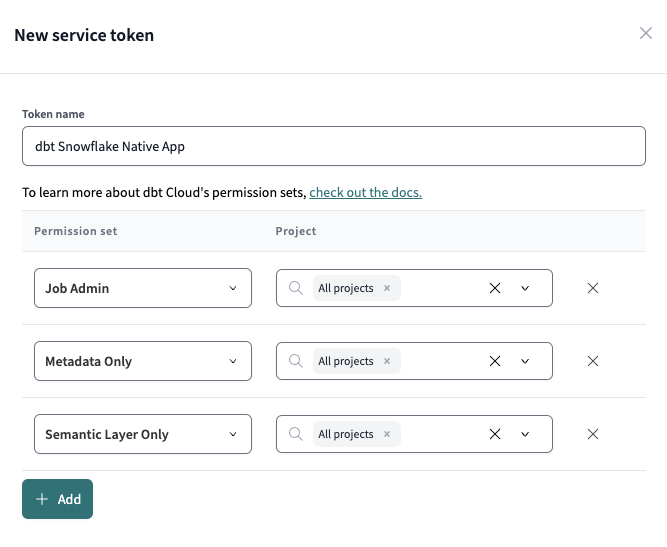Expand project list chevron for Metadata Only
This screenshot has height=547, width=667.
pos(525,361)
